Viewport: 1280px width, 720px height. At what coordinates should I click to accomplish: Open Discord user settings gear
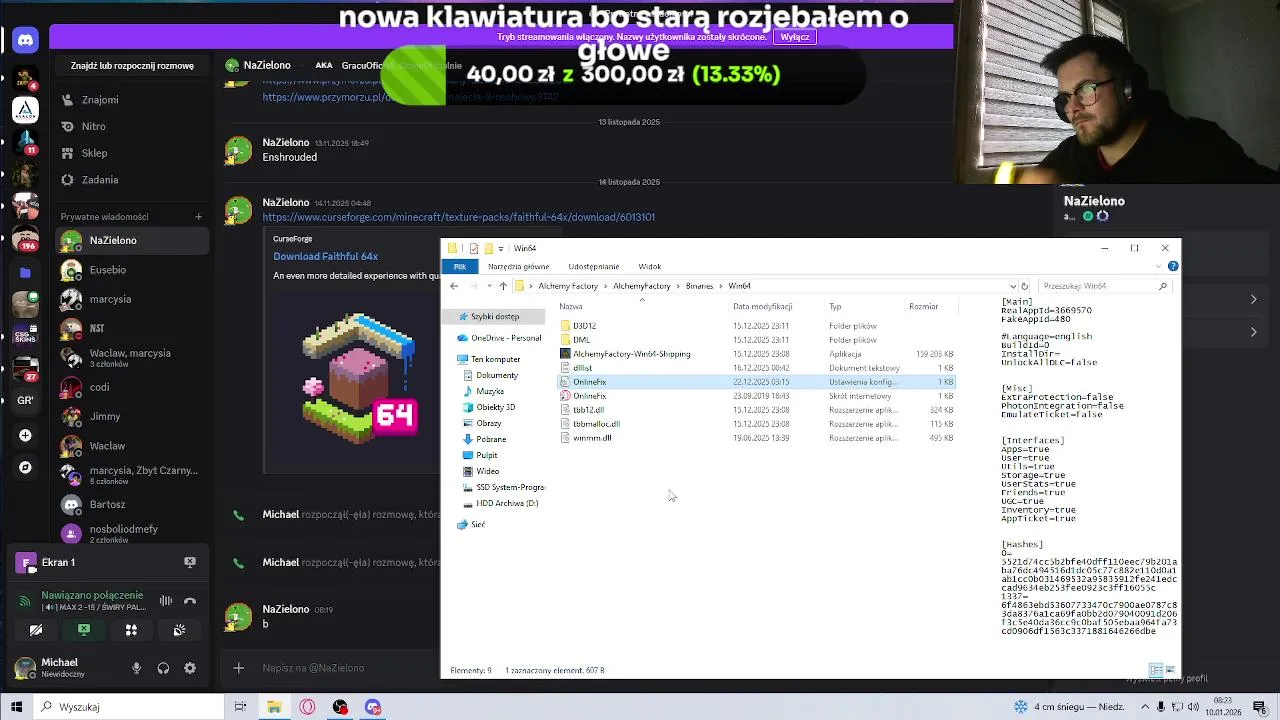pyautogui.click(x=190, y=668)
